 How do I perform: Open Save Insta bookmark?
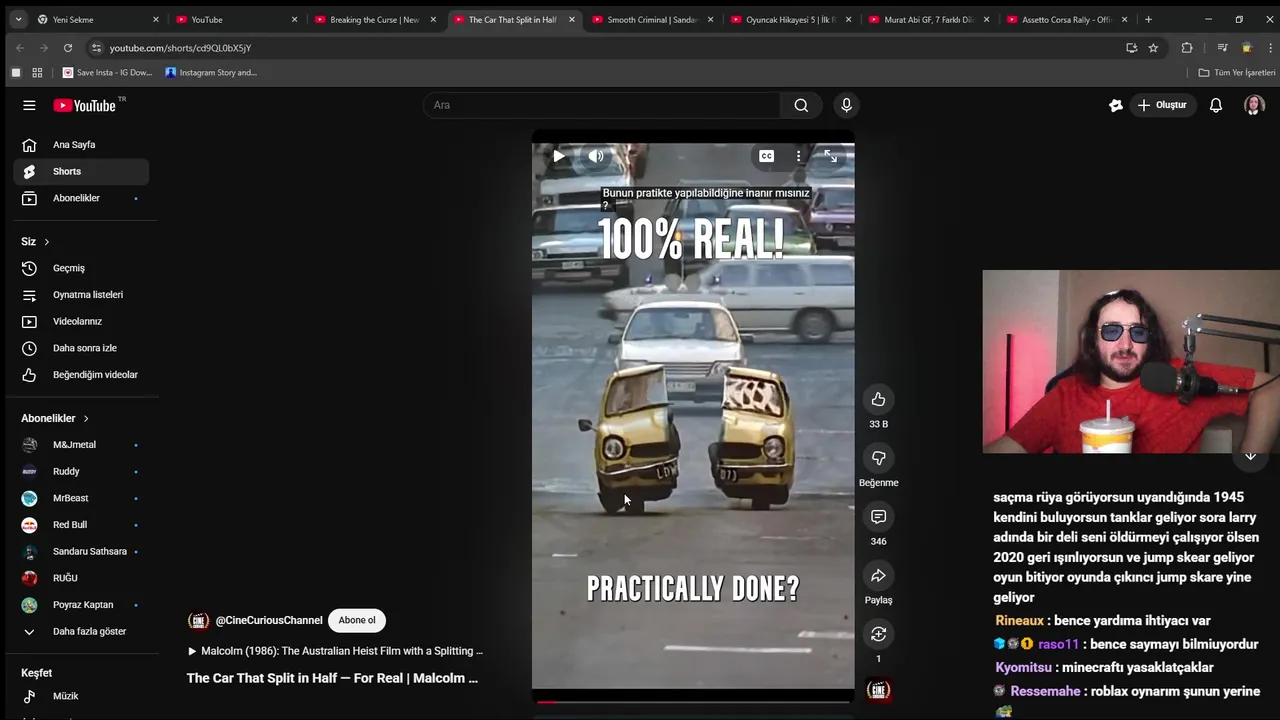tap(107, 73)
